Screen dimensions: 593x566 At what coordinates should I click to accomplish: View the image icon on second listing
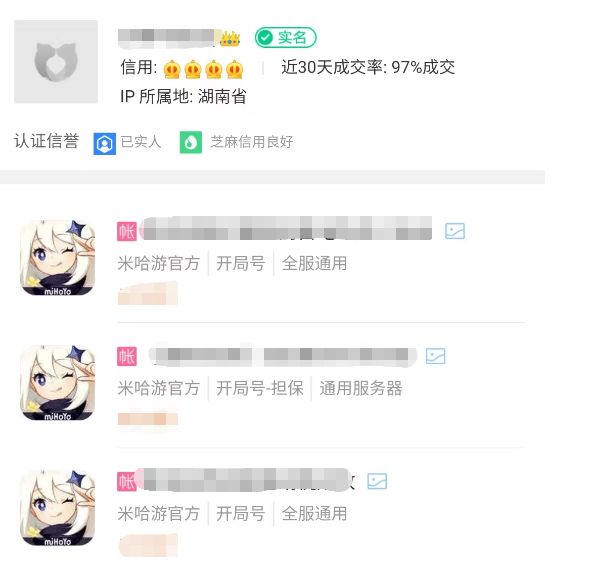(436, 356)
